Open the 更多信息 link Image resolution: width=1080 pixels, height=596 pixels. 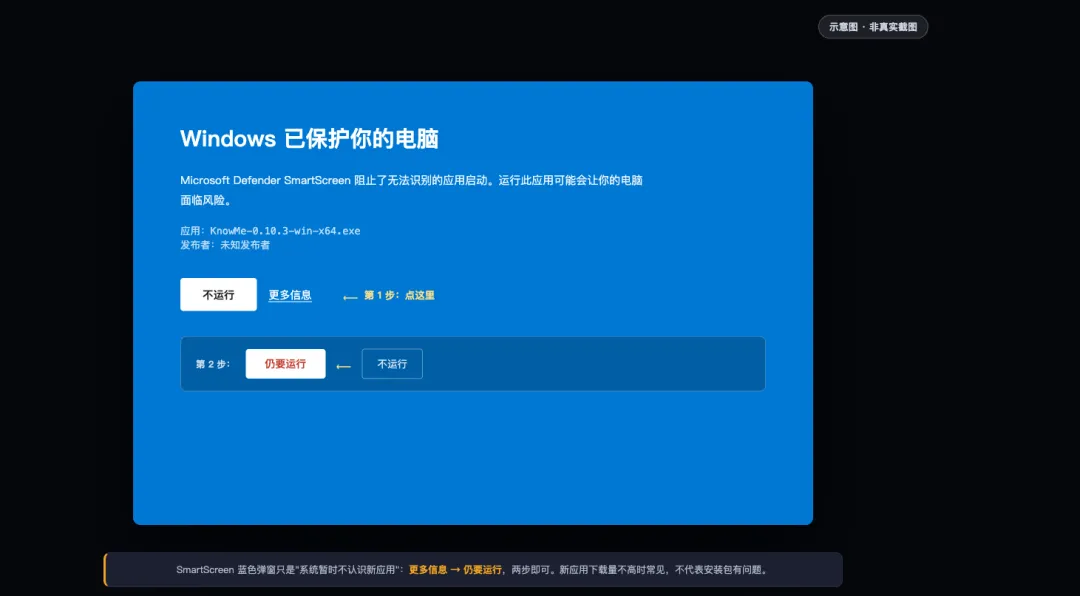coord(290,295)
